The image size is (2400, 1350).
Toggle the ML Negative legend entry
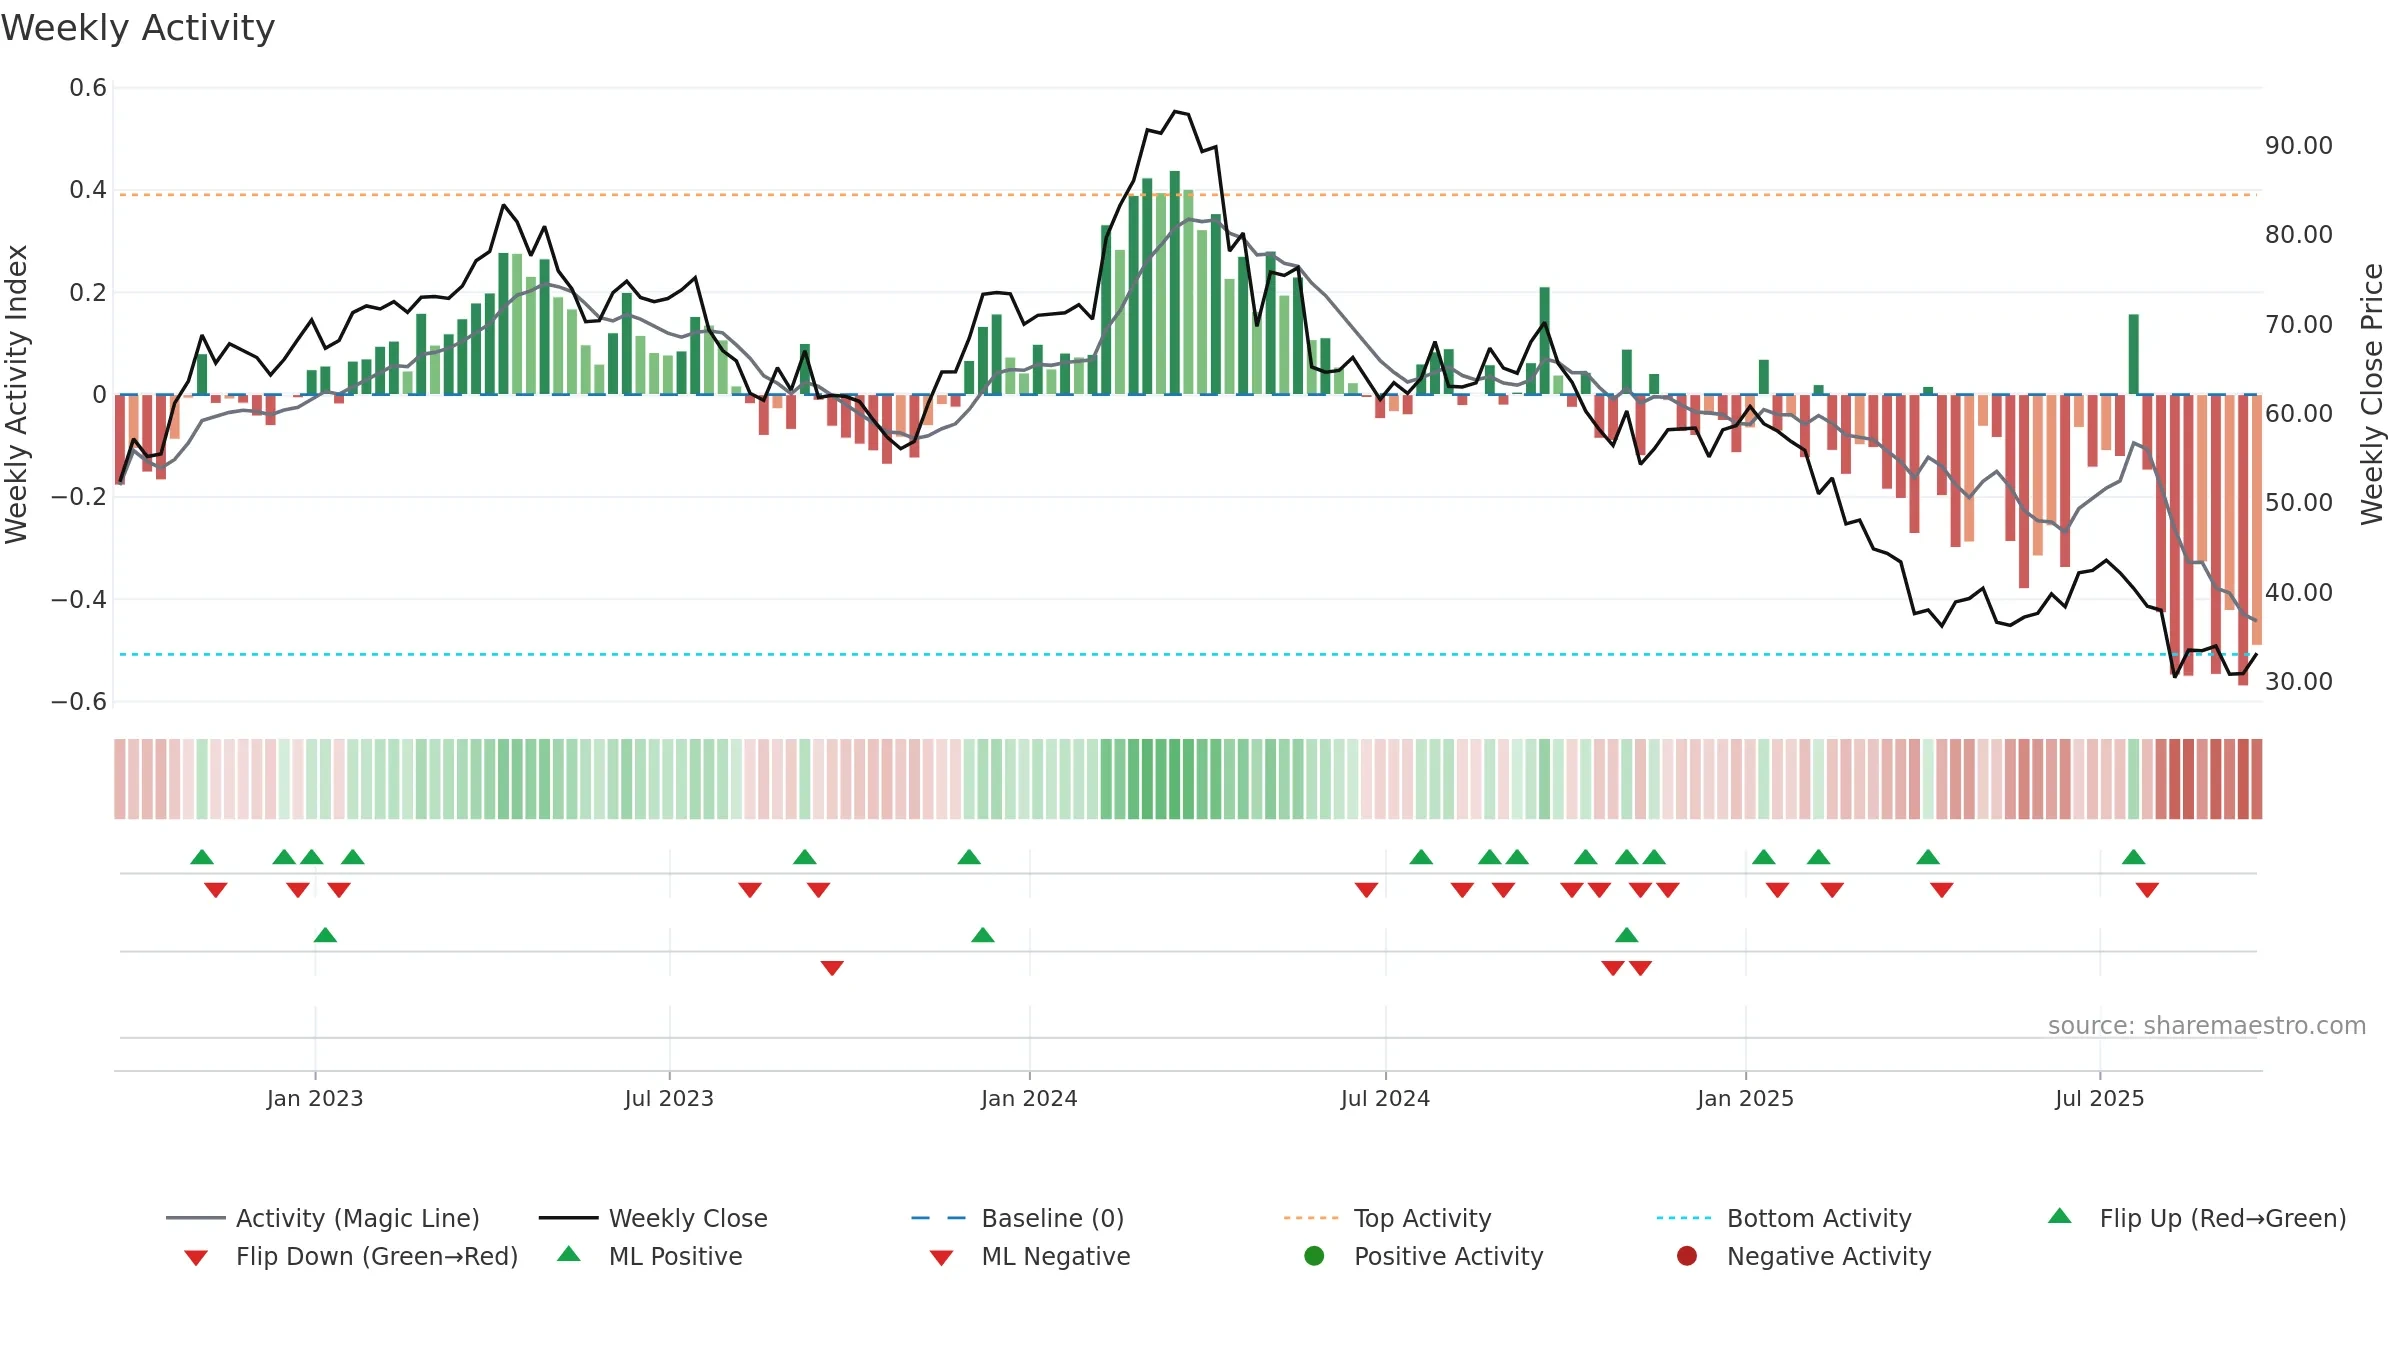click(1030, 1256)
